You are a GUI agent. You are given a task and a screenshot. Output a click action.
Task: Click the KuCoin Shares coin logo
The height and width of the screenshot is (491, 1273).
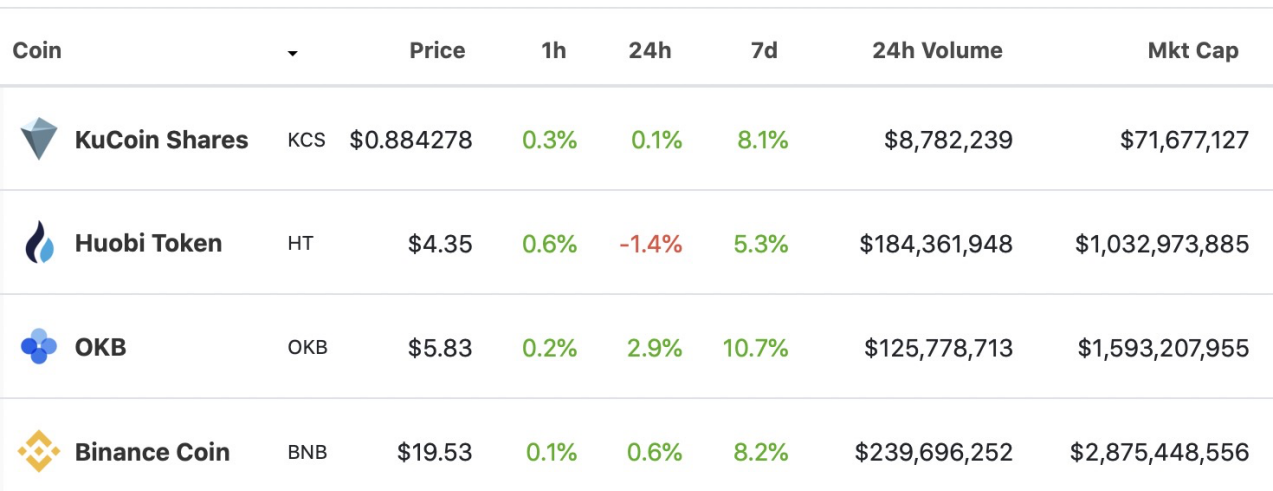(x=39, y=139)
